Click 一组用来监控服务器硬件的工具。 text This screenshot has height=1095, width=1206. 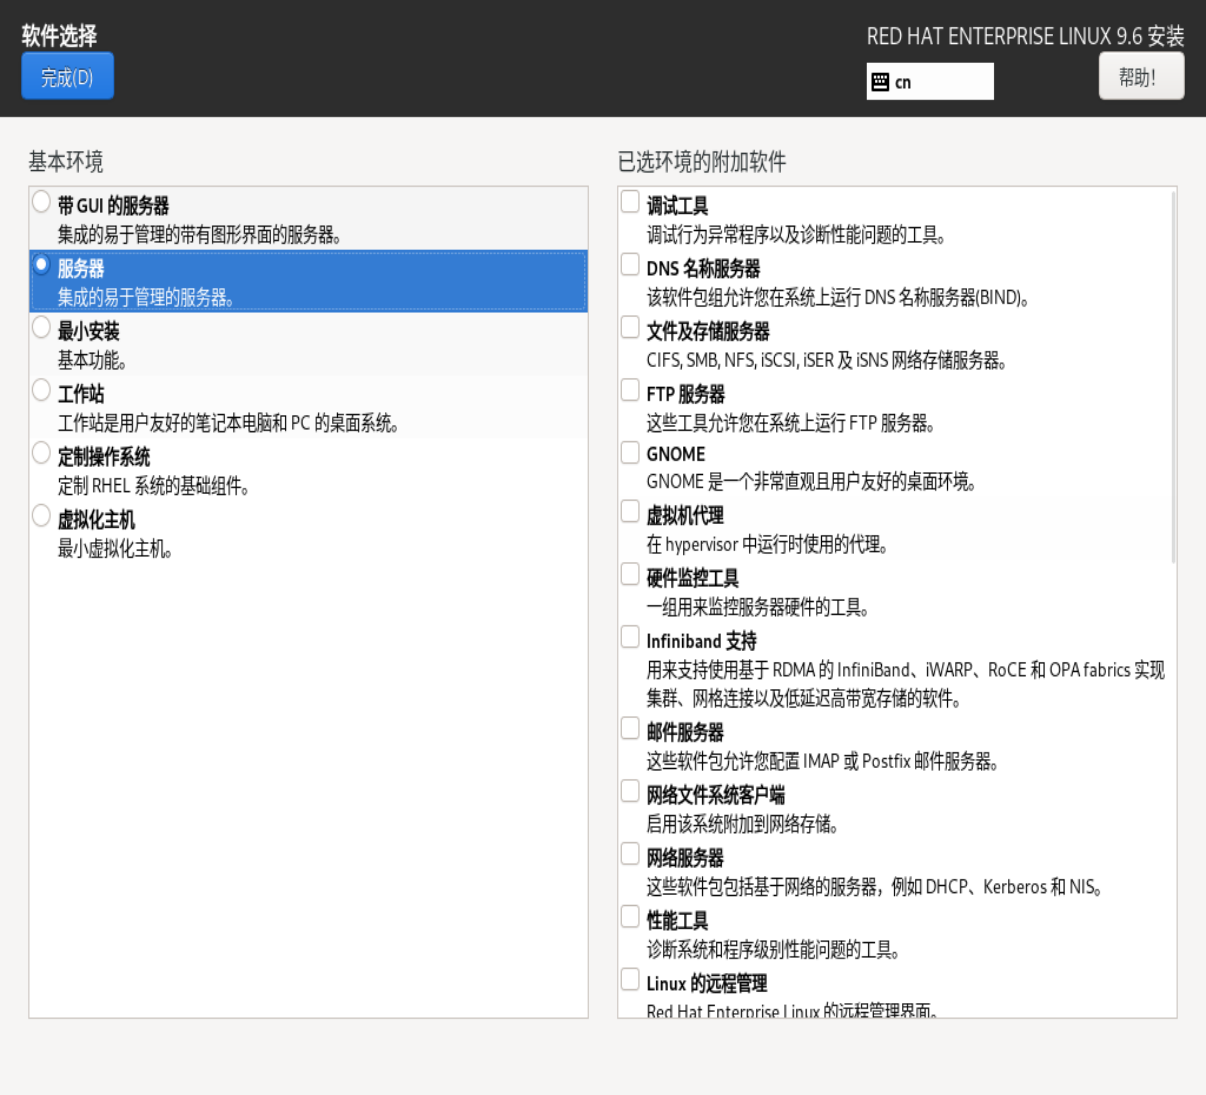point(759,608)
